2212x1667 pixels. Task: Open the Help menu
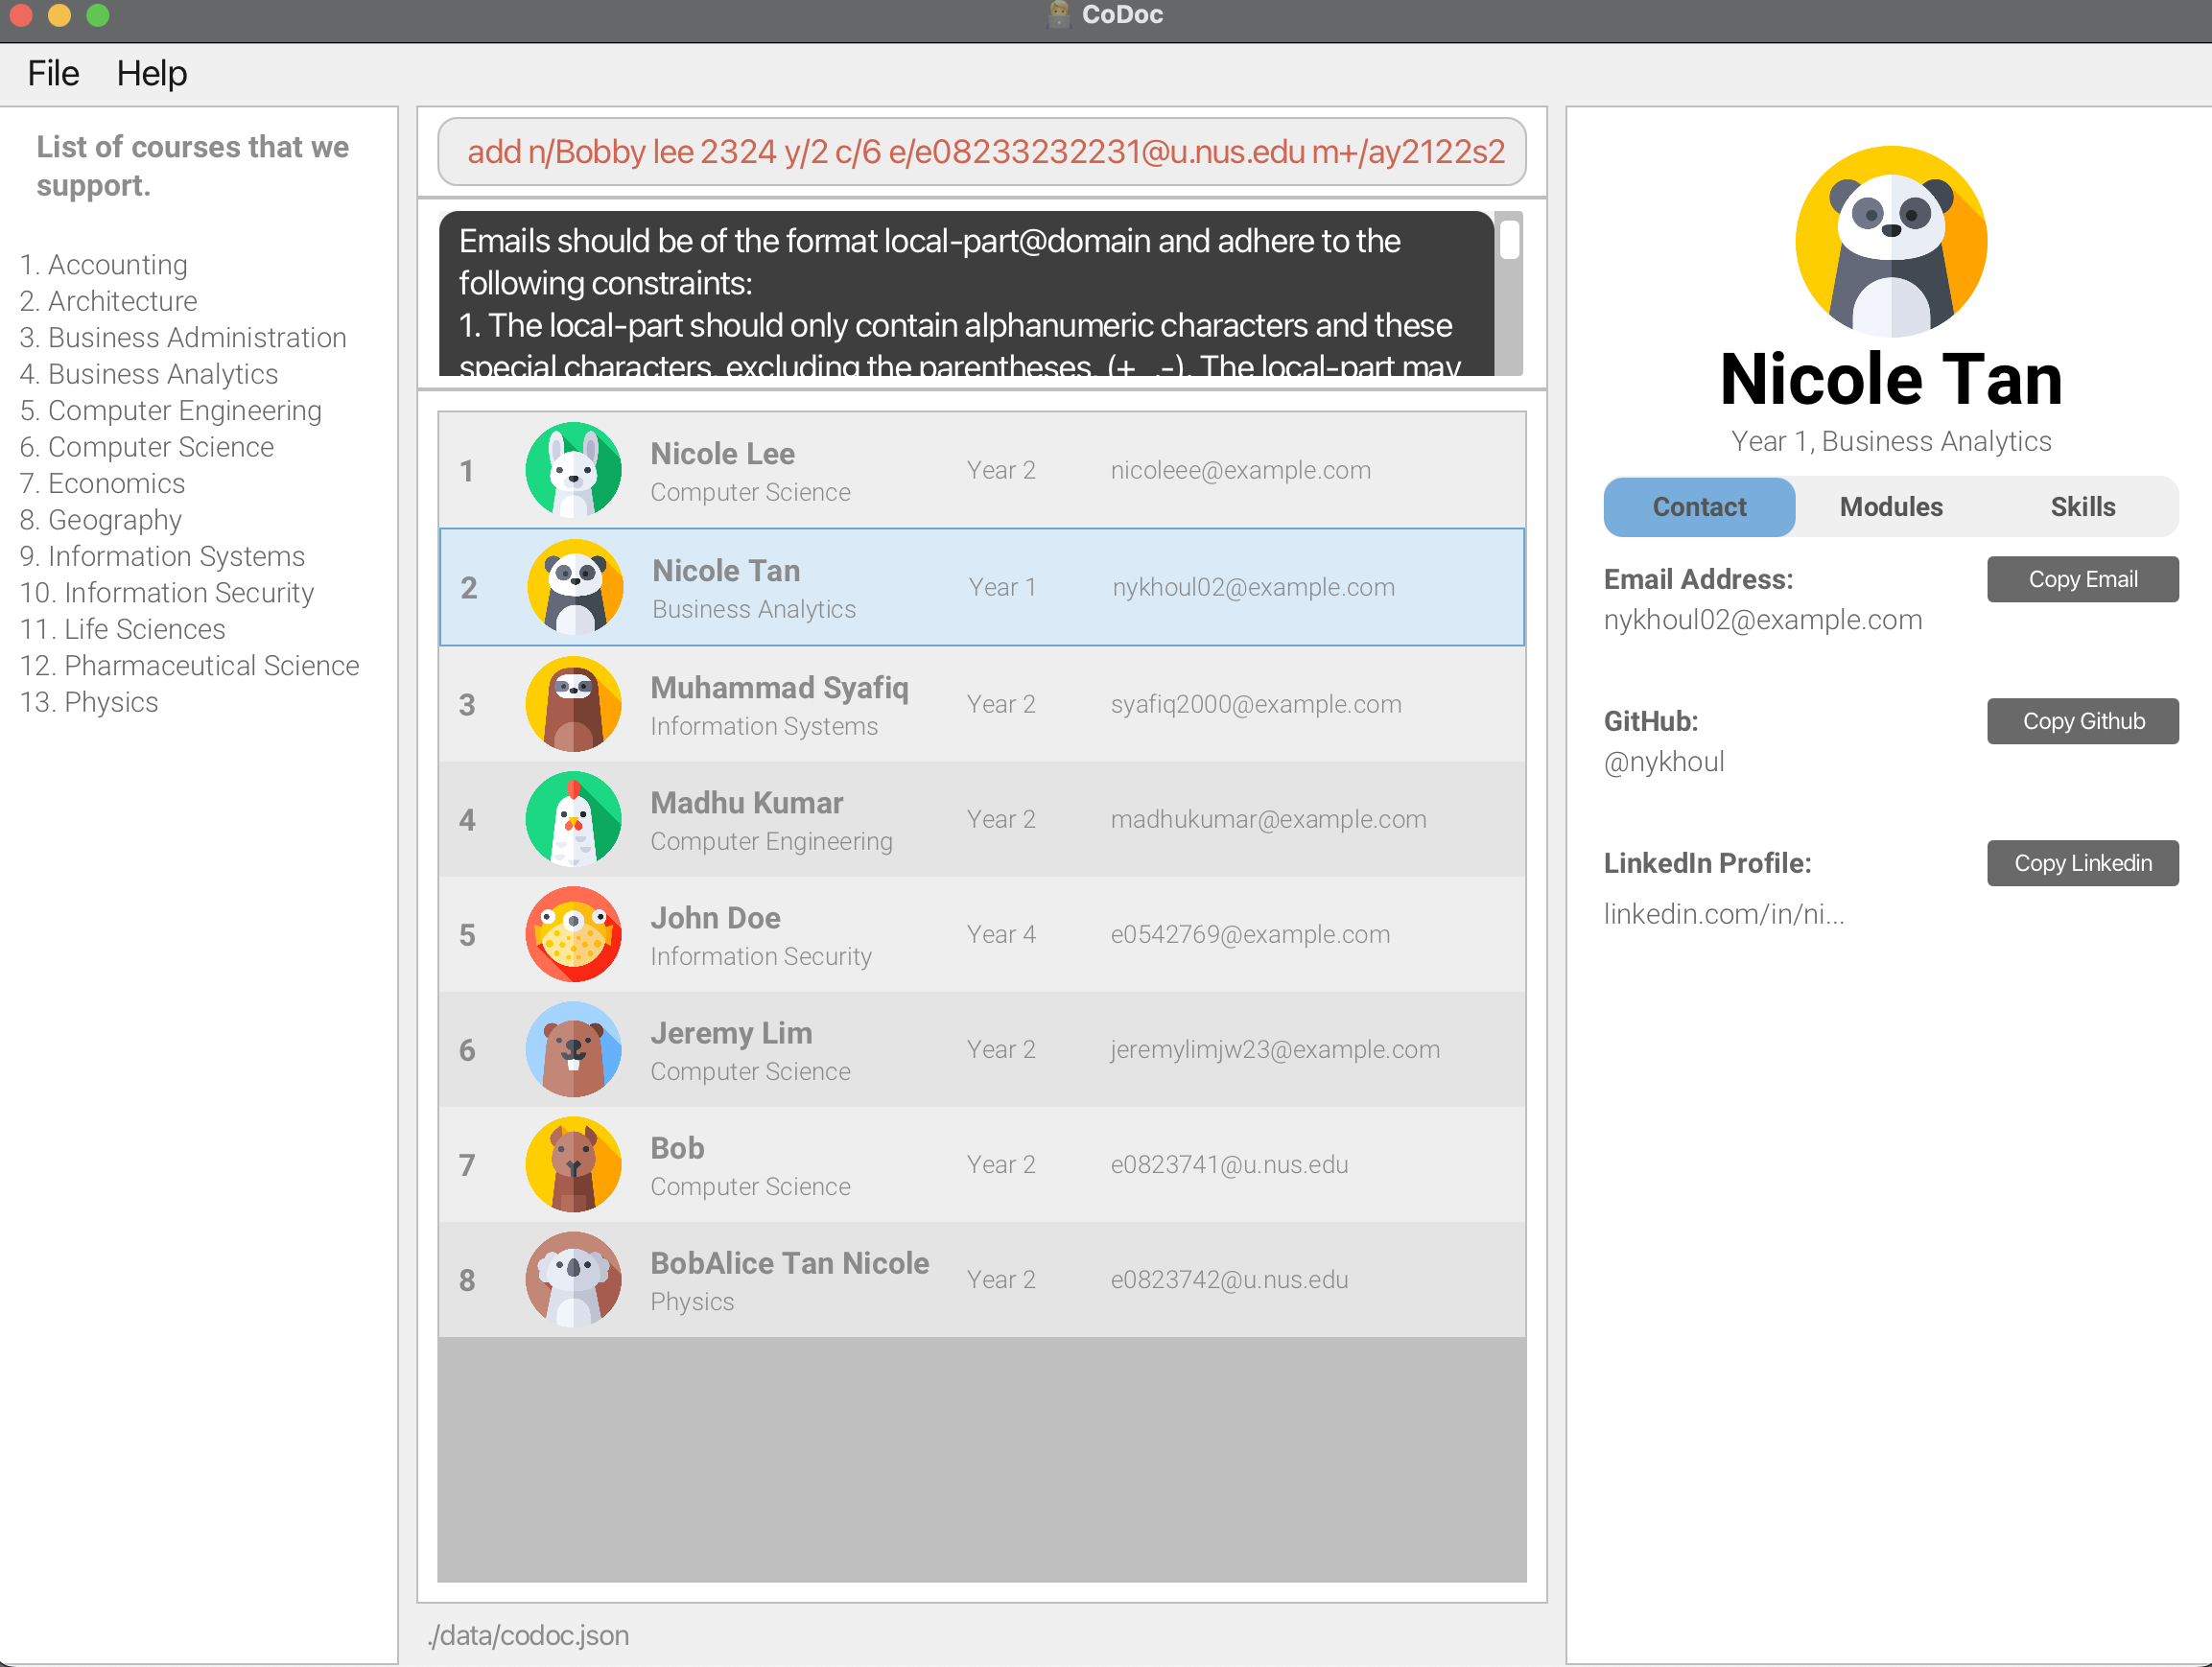pyautogui.click(x=151, y=73)
